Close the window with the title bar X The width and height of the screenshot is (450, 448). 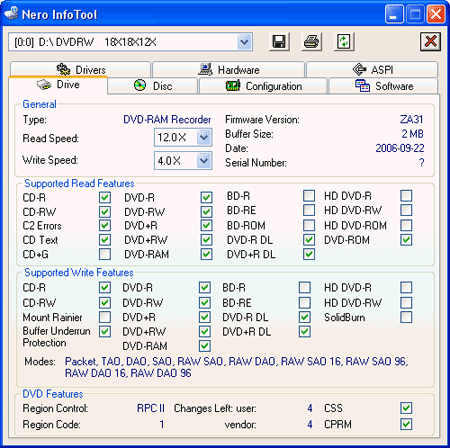coord(436,14)
